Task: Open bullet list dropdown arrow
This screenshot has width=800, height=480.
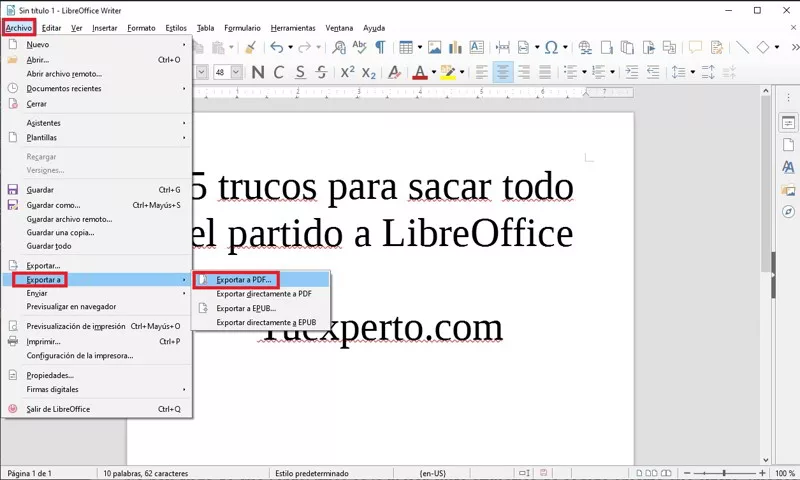Action: pyautogui.click(x=584, y=72)
